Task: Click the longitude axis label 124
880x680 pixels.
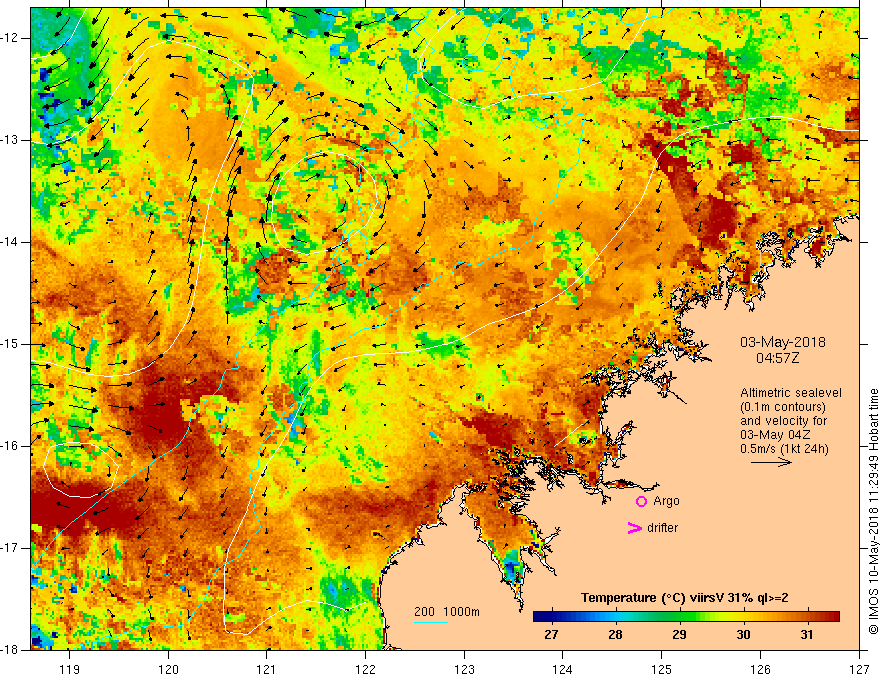Action: 562,669
